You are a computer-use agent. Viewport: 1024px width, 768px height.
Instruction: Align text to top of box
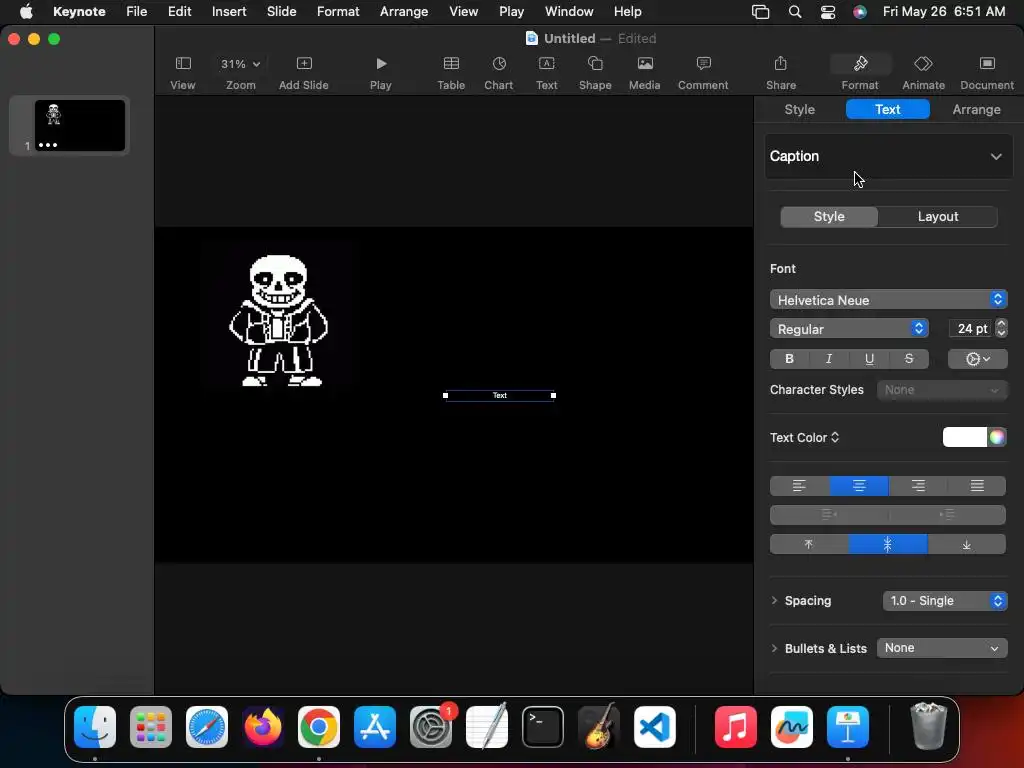tap(808, 544)
